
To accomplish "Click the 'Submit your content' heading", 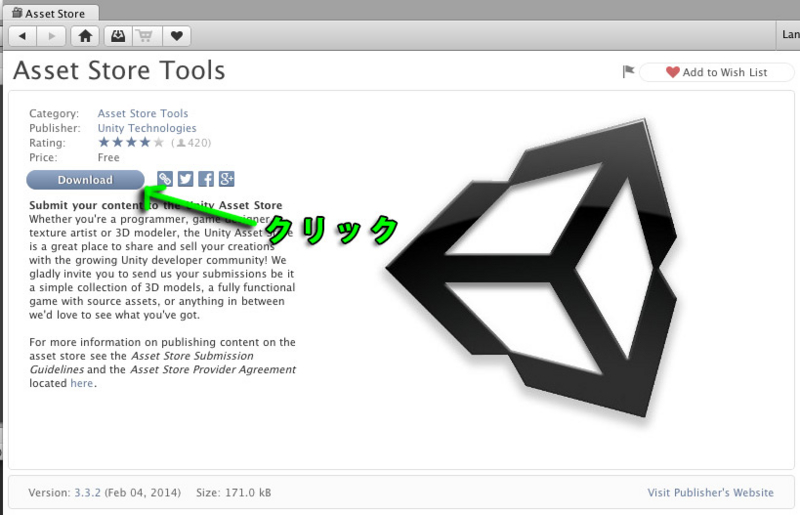I will pos(156,205).
